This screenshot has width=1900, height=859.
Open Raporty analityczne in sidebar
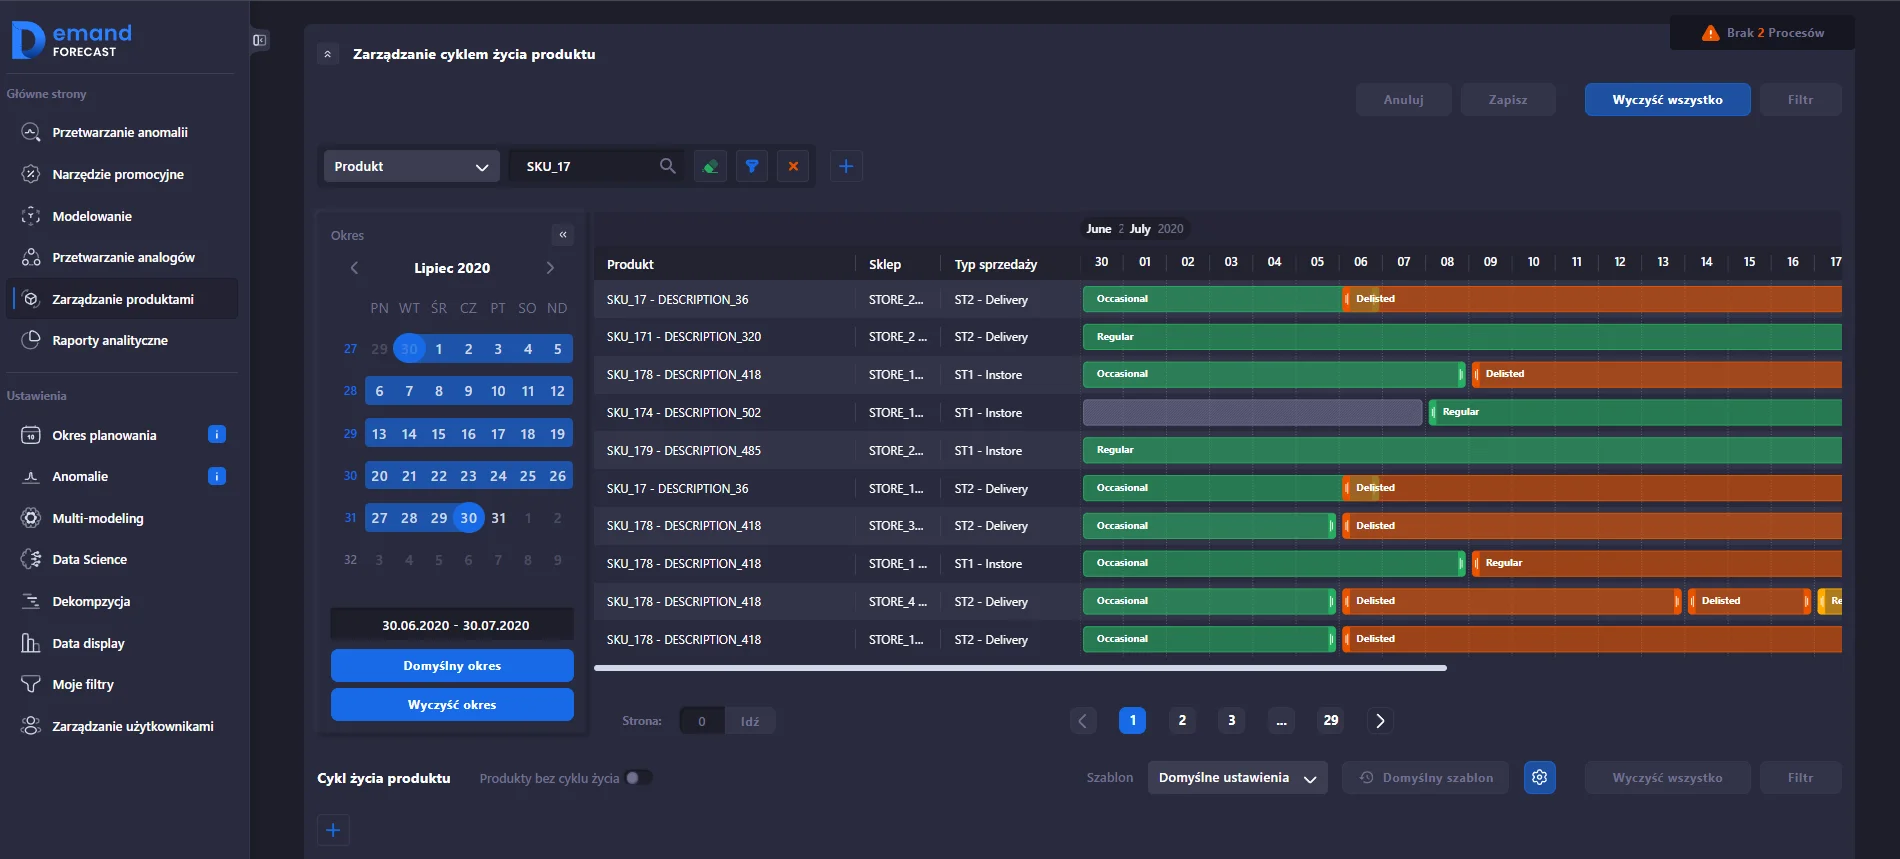[x=110, y=340]
